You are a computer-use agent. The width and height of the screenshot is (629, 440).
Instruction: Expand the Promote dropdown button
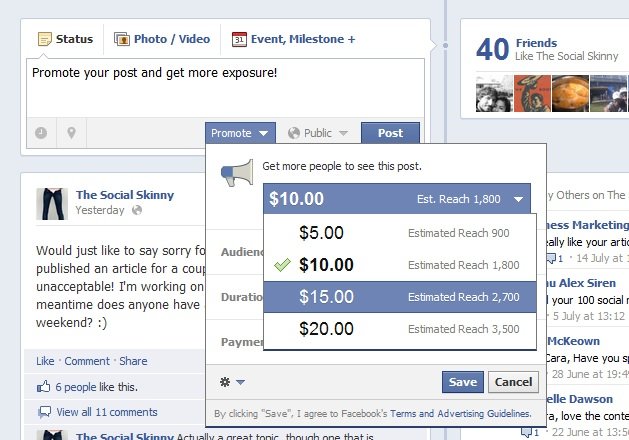(x=239, y=133)
